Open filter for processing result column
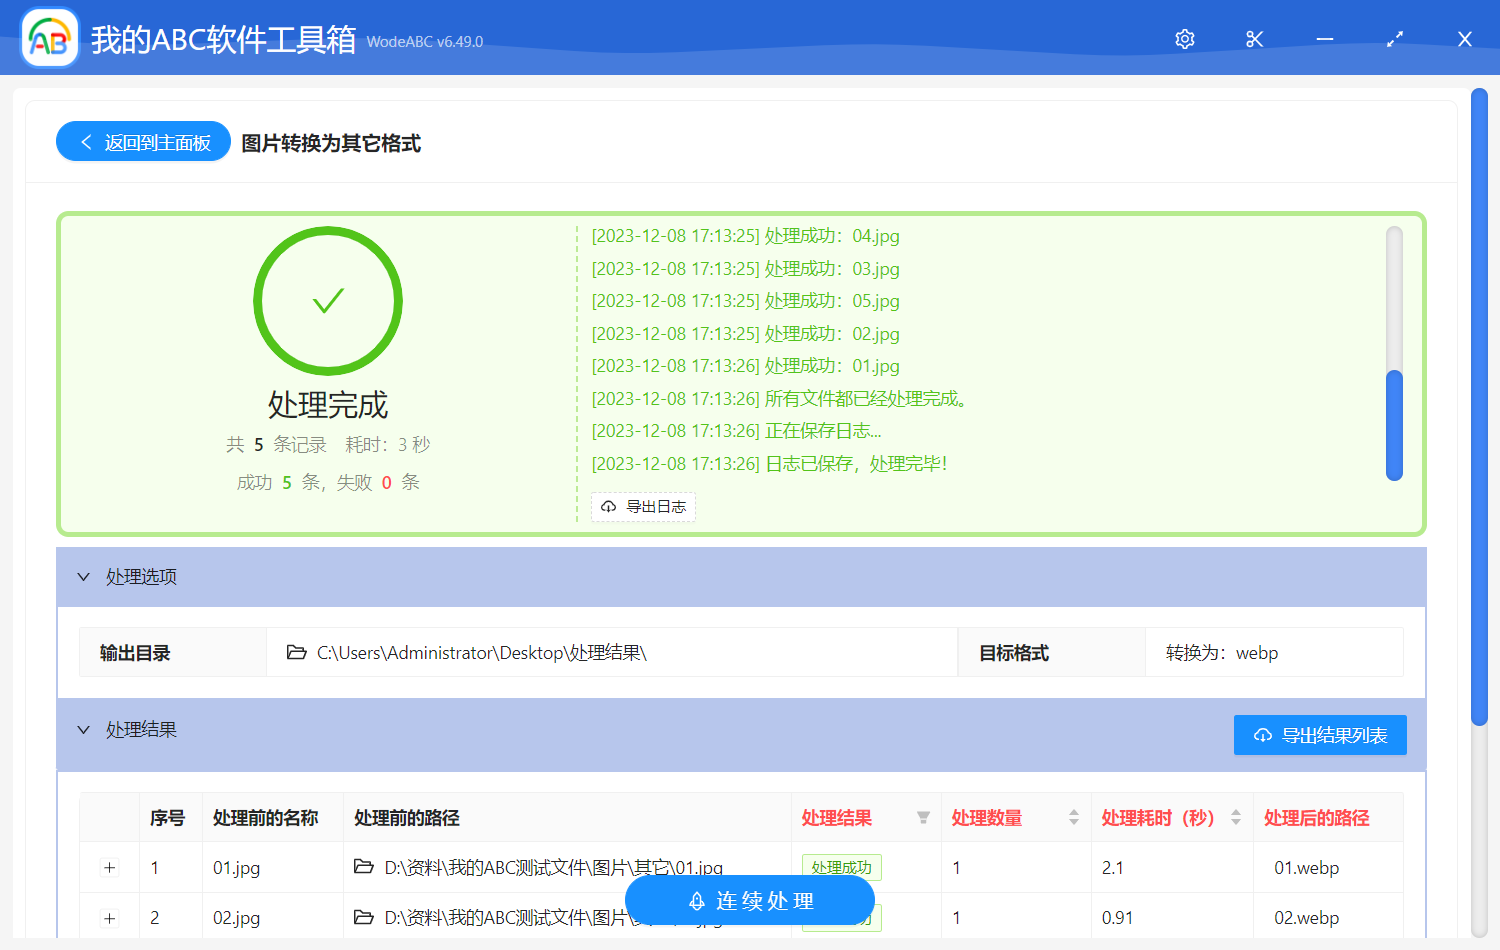1500x950 pixels. click(923, 818)
